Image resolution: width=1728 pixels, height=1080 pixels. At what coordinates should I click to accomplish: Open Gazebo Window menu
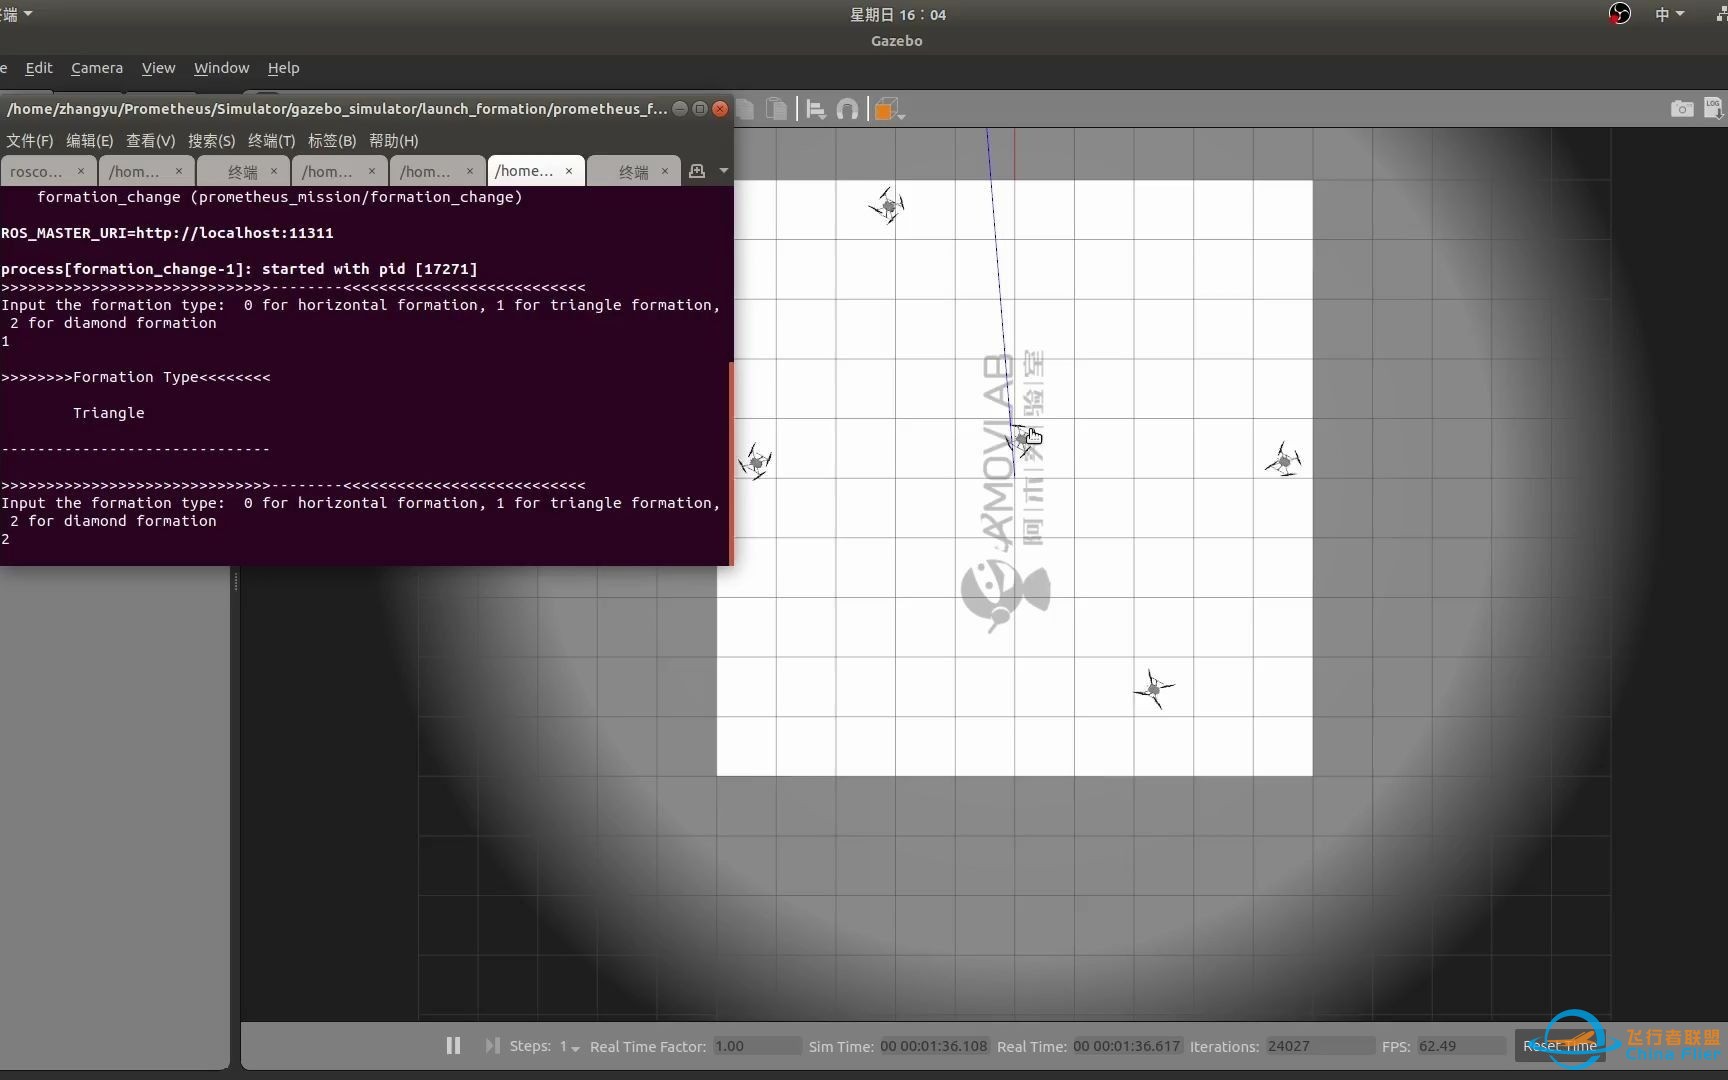tap(221, 68)
